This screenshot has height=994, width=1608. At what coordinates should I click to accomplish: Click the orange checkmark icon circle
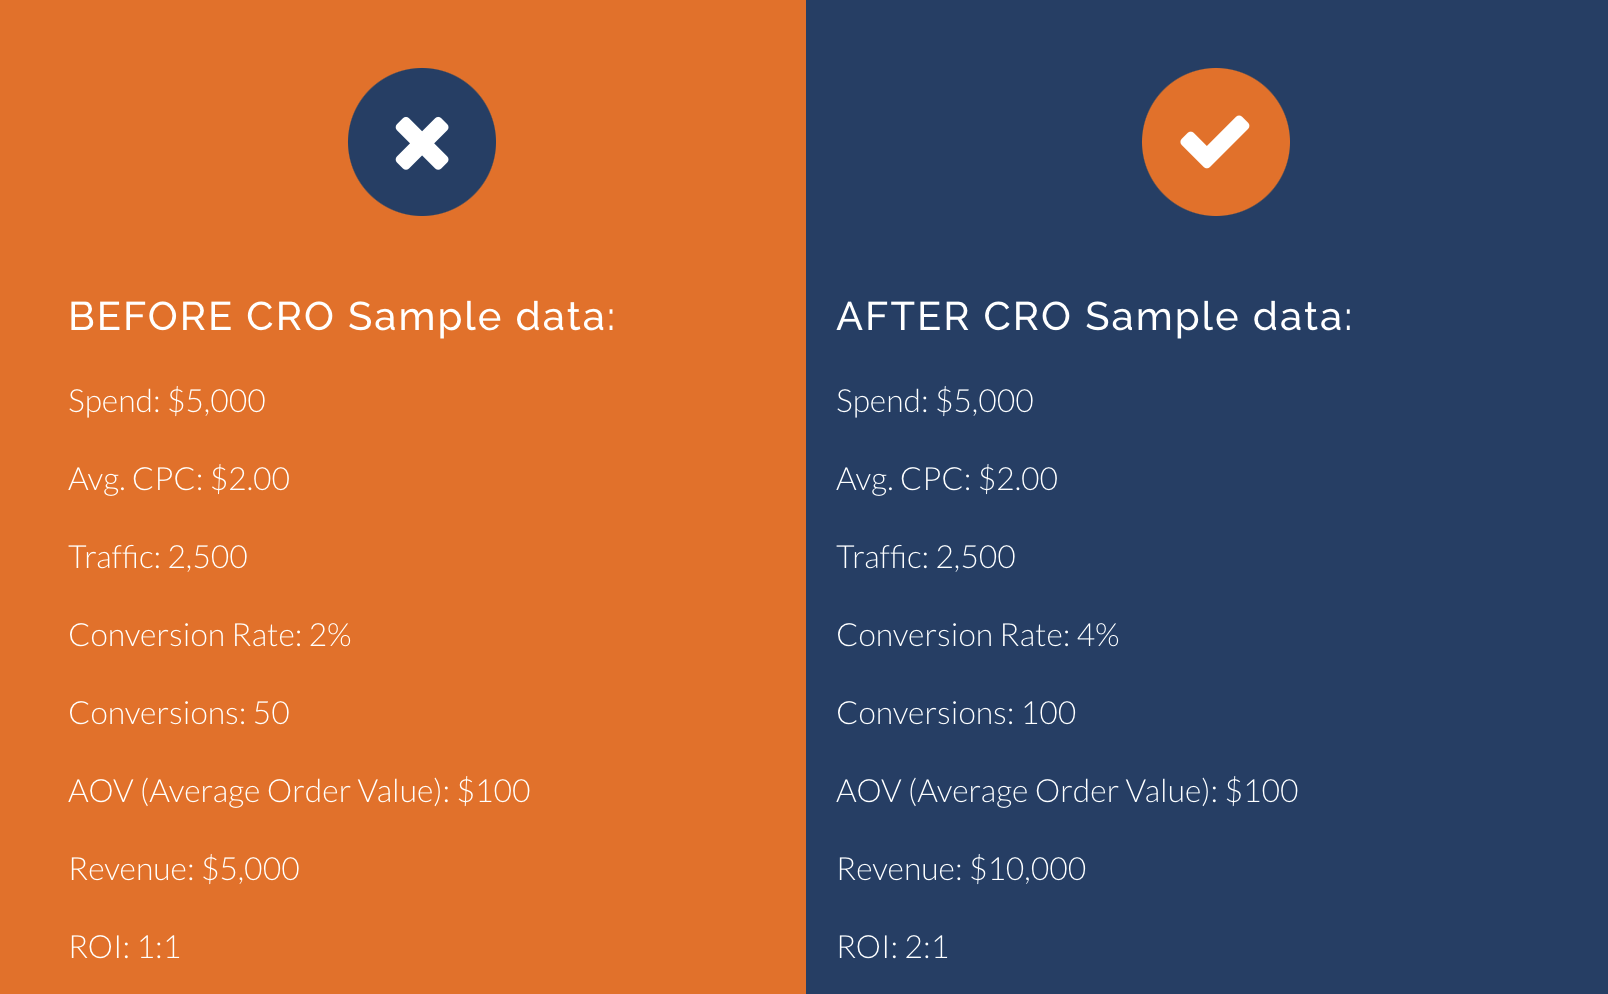1215,142
